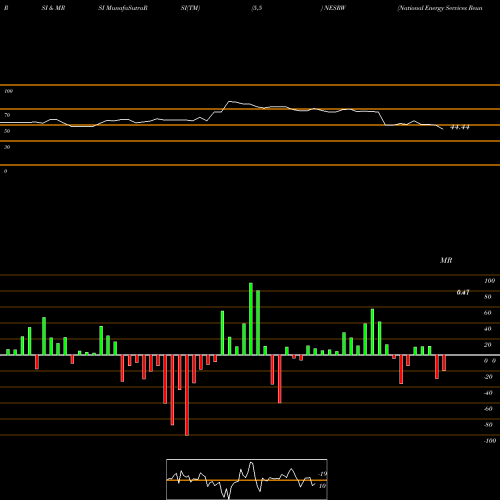Click the longest red bar in the MR histogram

coord(187,395)
